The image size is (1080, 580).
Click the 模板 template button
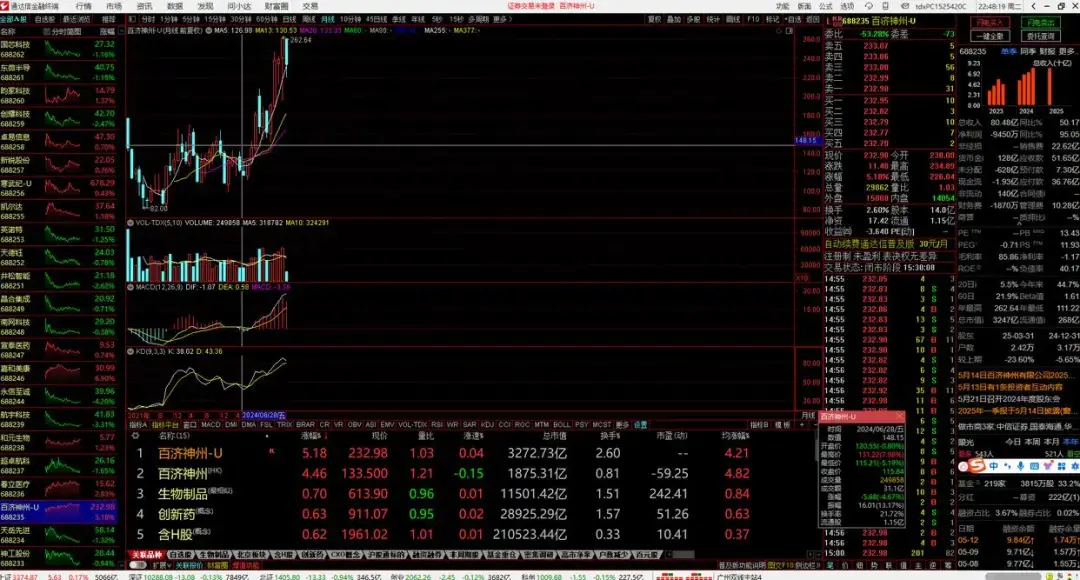782,425
